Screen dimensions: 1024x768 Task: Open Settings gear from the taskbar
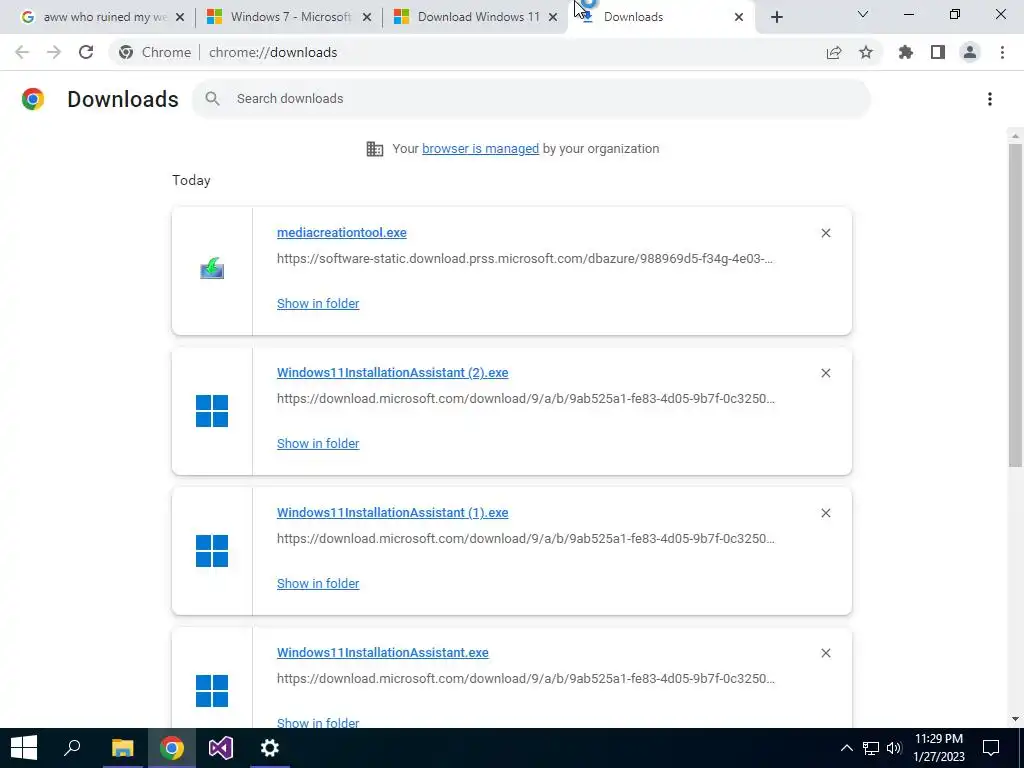pos(270,748)
